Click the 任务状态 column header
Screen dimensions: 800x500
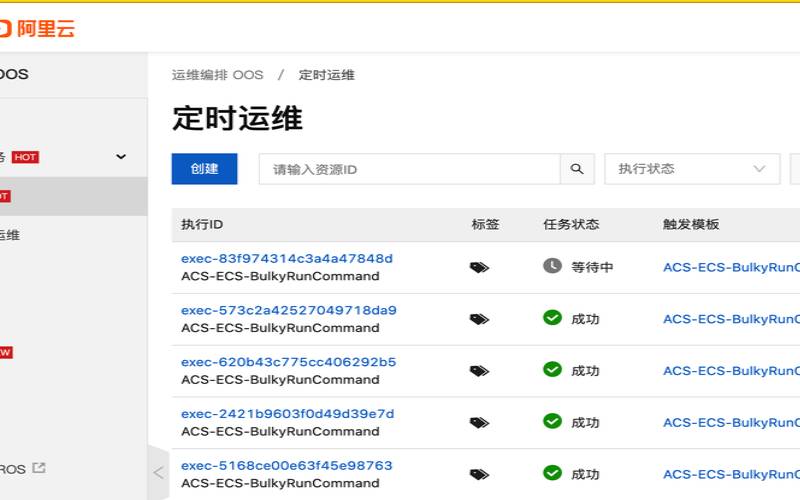coord(571,224)
